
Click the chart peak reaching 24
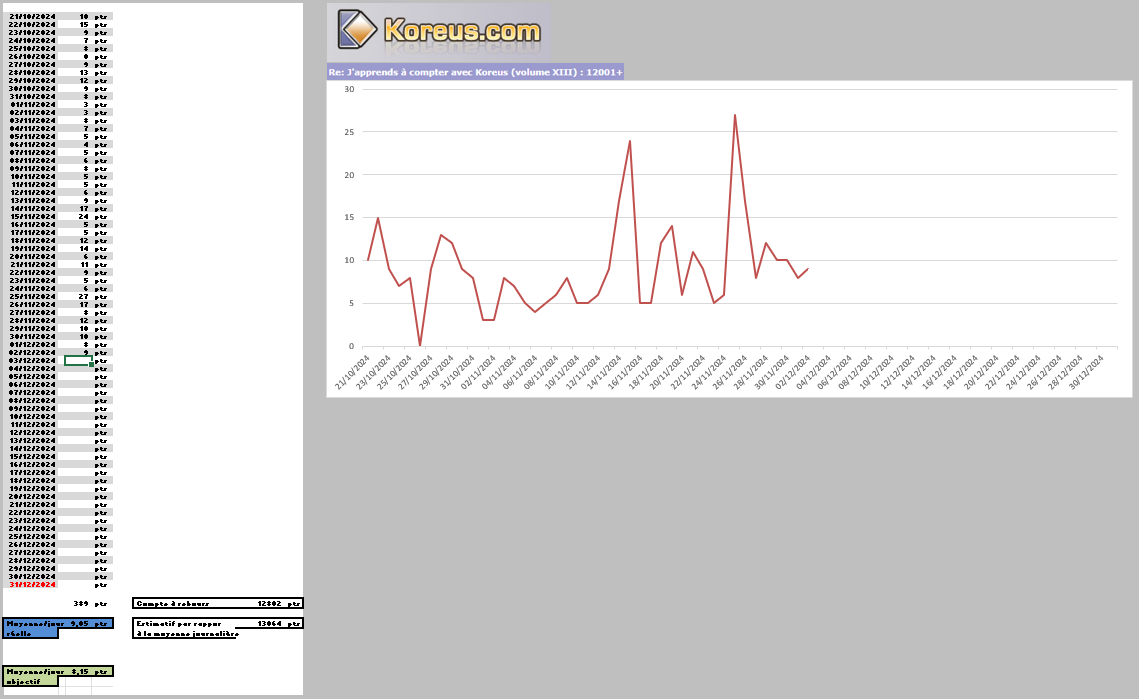click(630, 141)
